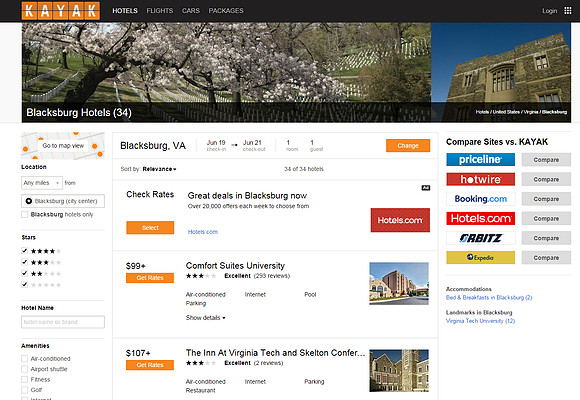The height and width of the screenshot is (400, 580).
Task: Check the Air-conditioned amenity
Action: coord(24,359)
